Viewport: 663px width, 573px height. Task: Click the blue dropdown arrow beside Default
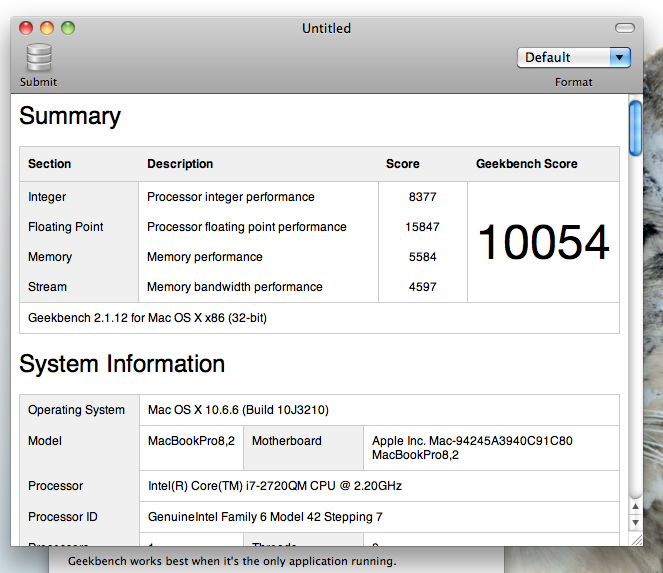click(620, 58)
